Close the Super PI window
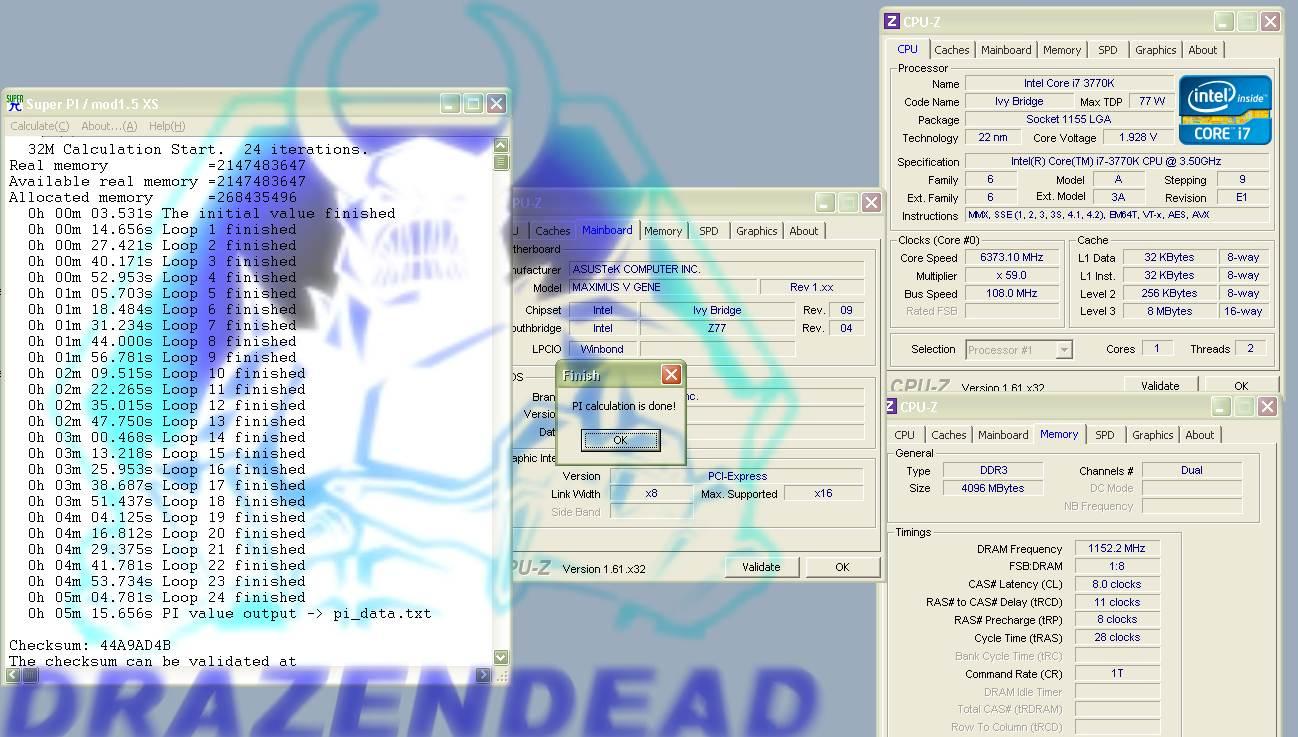 496,103
